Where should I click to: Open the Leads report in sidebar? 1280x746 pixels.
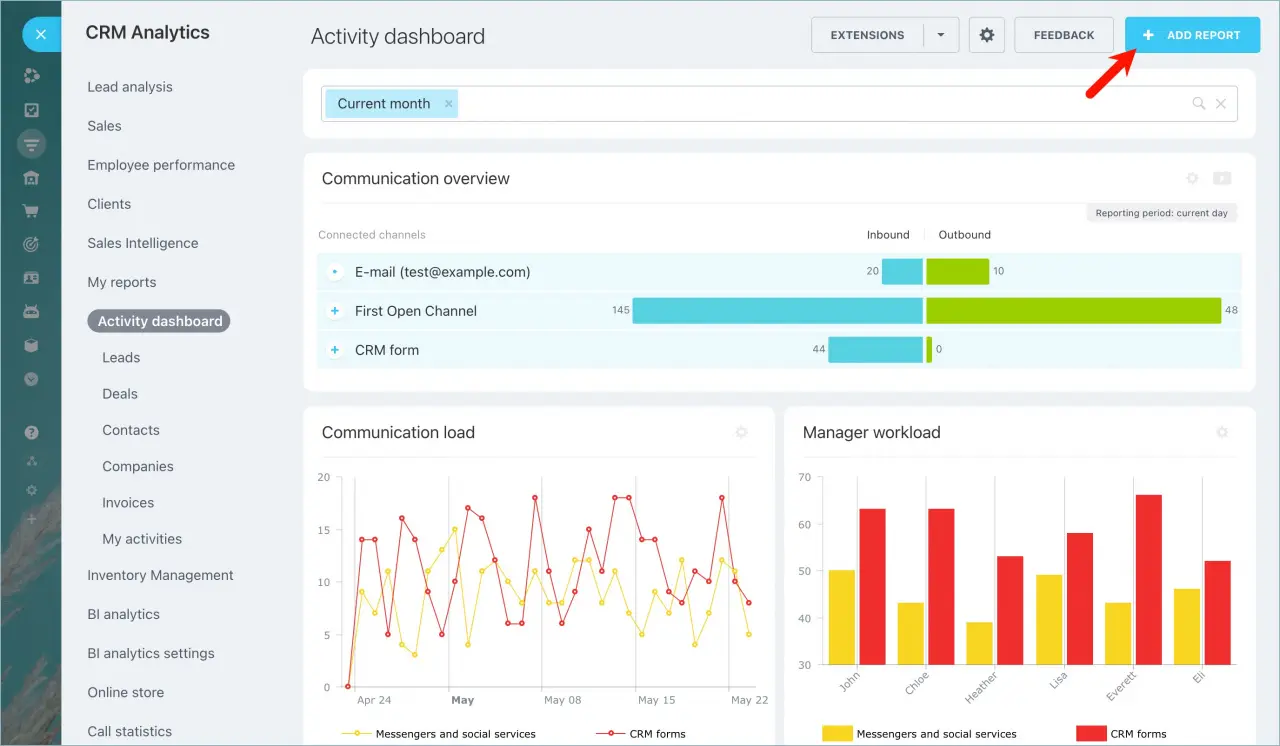121,357
